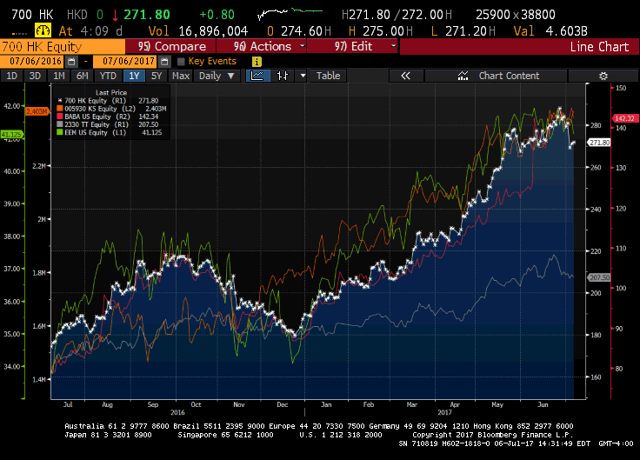Screen dimensions: 640x460
Task: Open chart settings gear icon
Action: coord(603,76)
